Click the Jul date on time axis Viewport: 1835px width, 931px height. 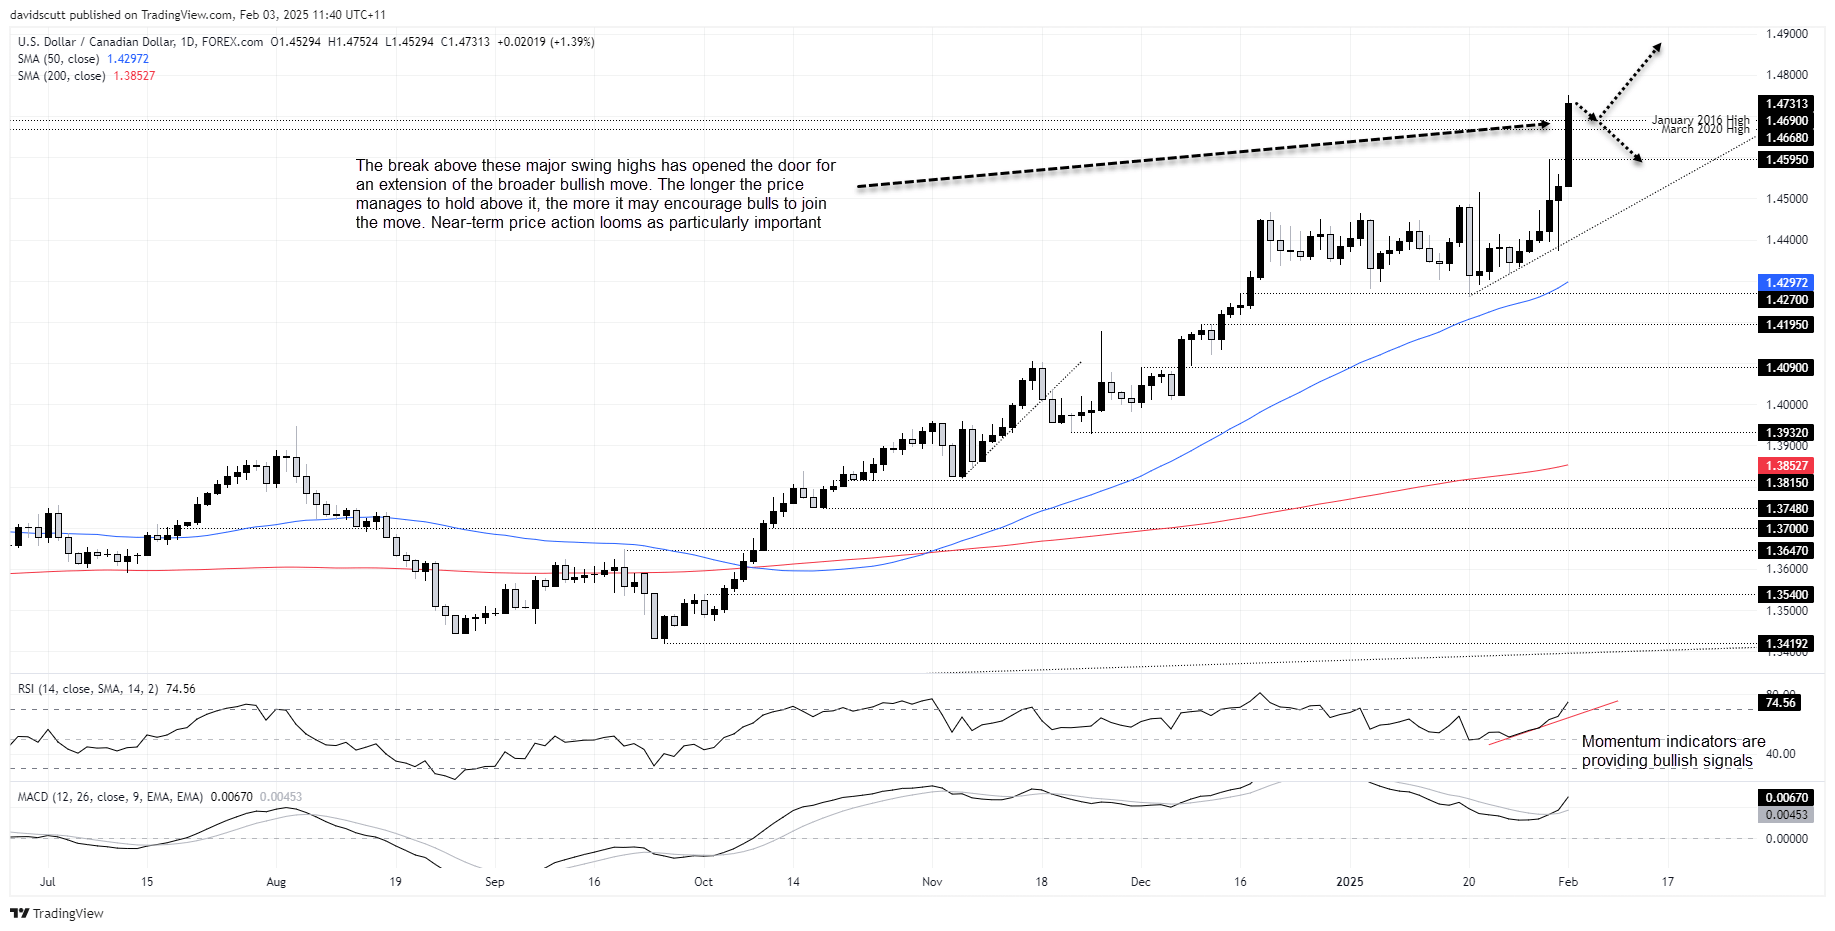[x=47, y=882]
